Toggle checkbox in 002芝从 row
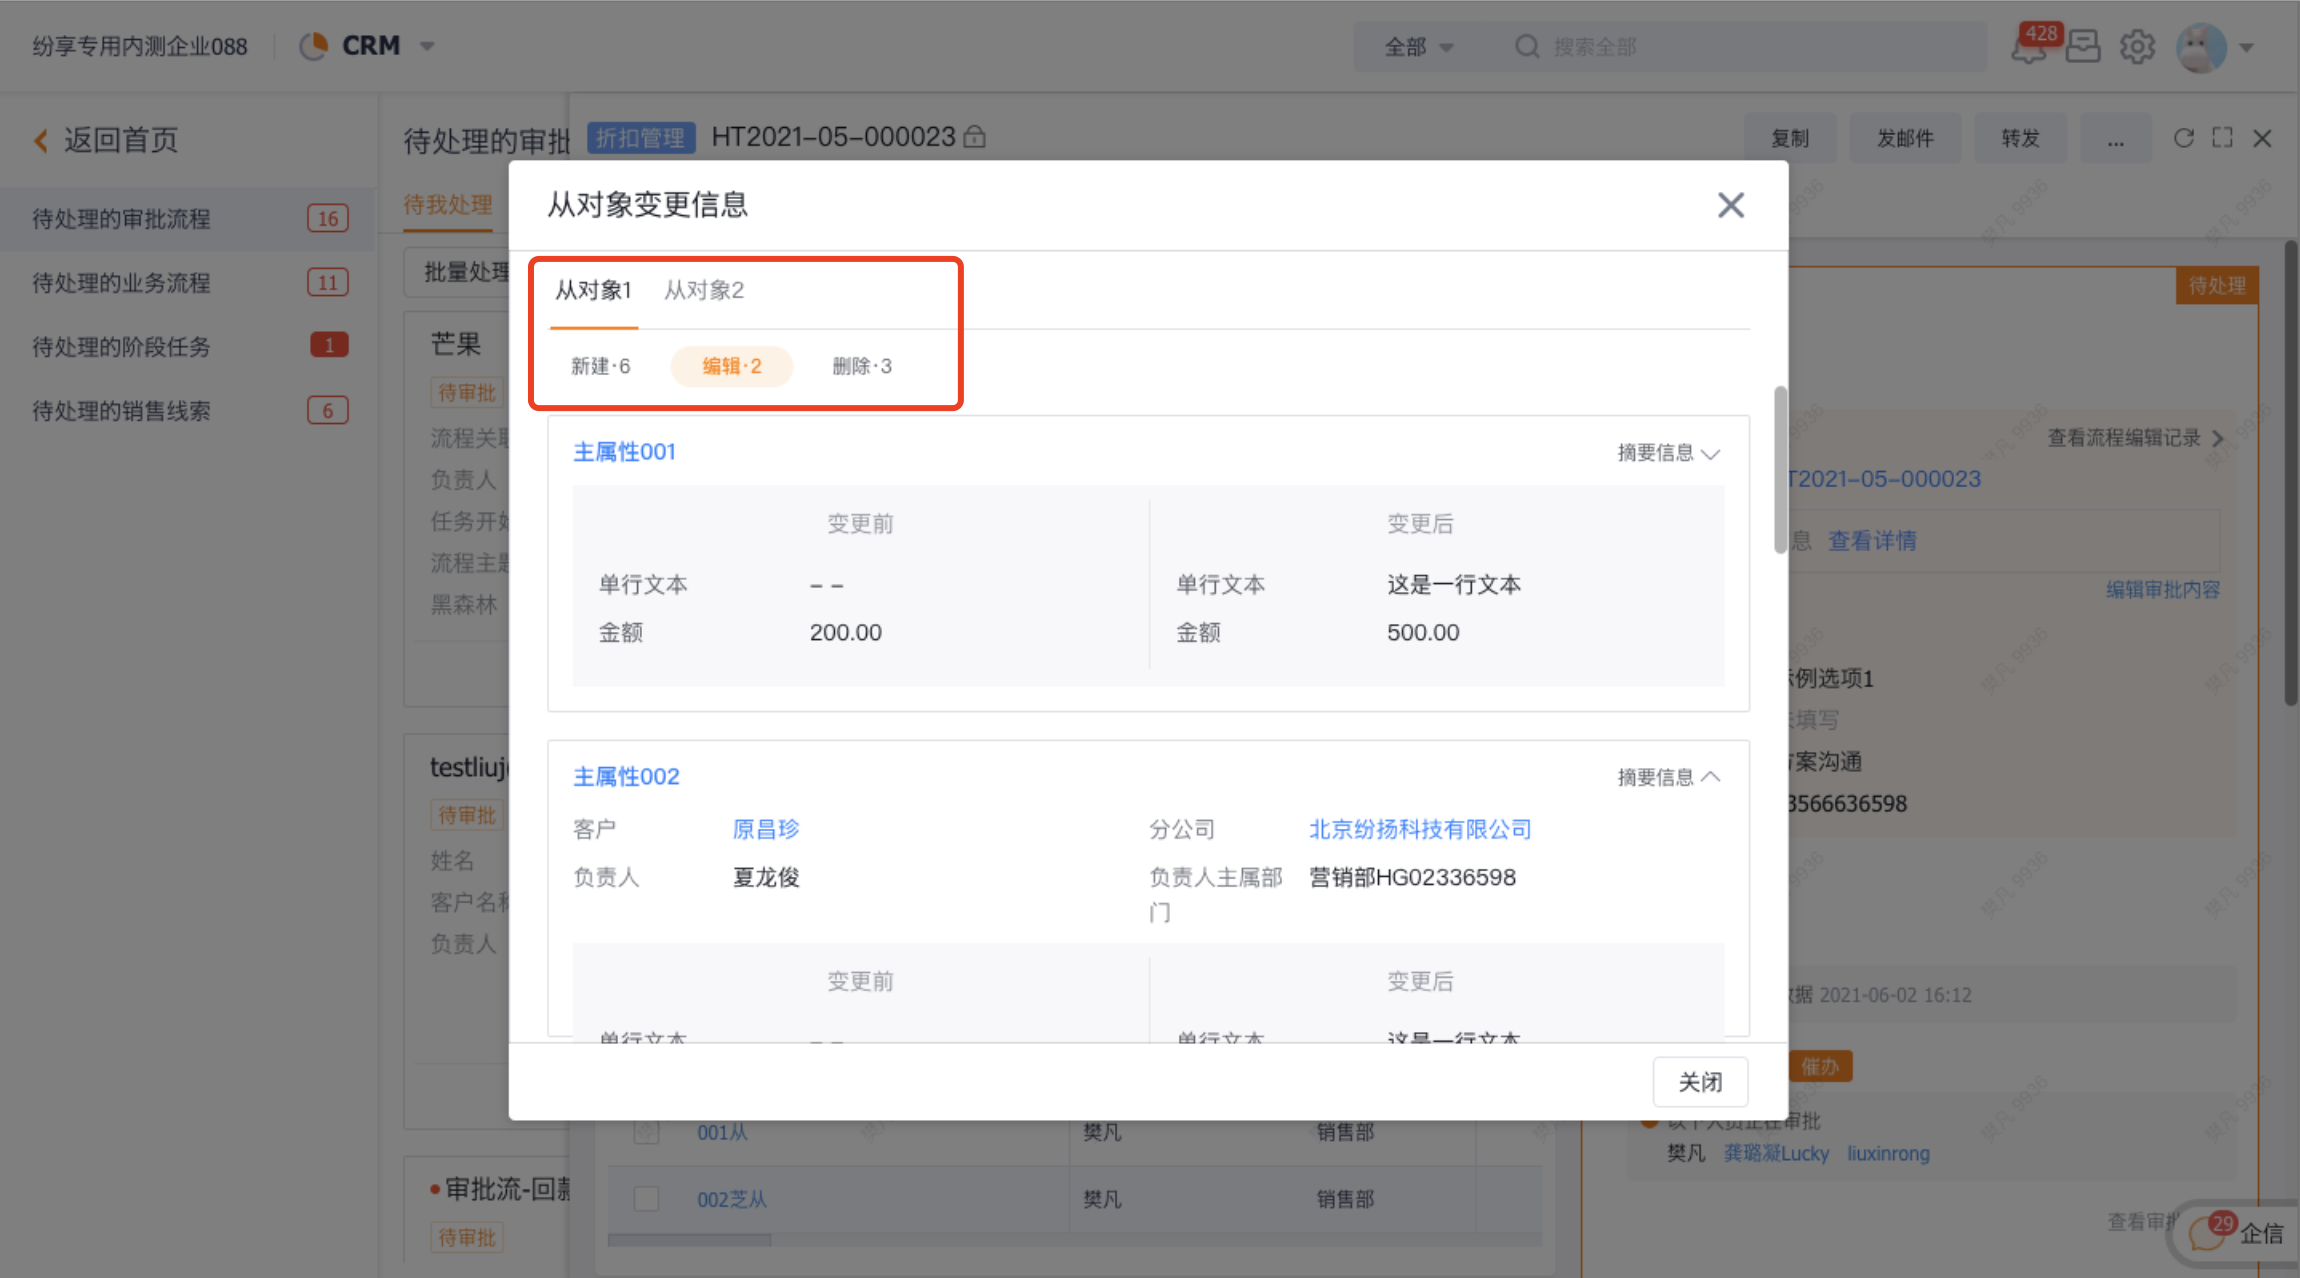This screenshot has width=2300, height=1278. (647, 1199)
